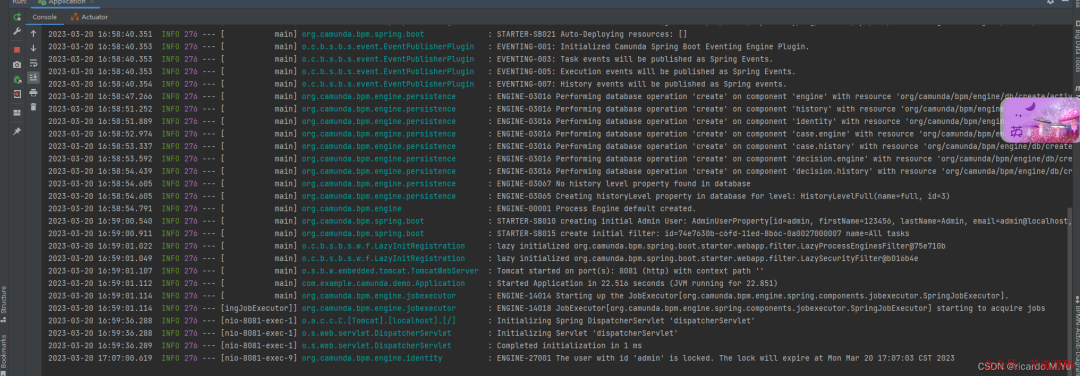Switch to the Console tab
Screen dimensions: 1080x376
(x=45, y=17)
